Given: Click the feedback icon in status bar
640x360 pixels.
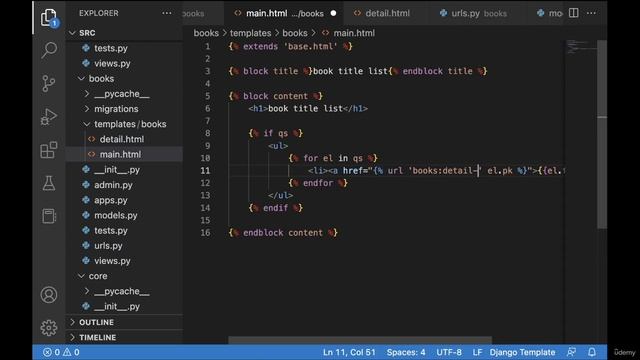Looking at the screenshot, I should [571, 352].
